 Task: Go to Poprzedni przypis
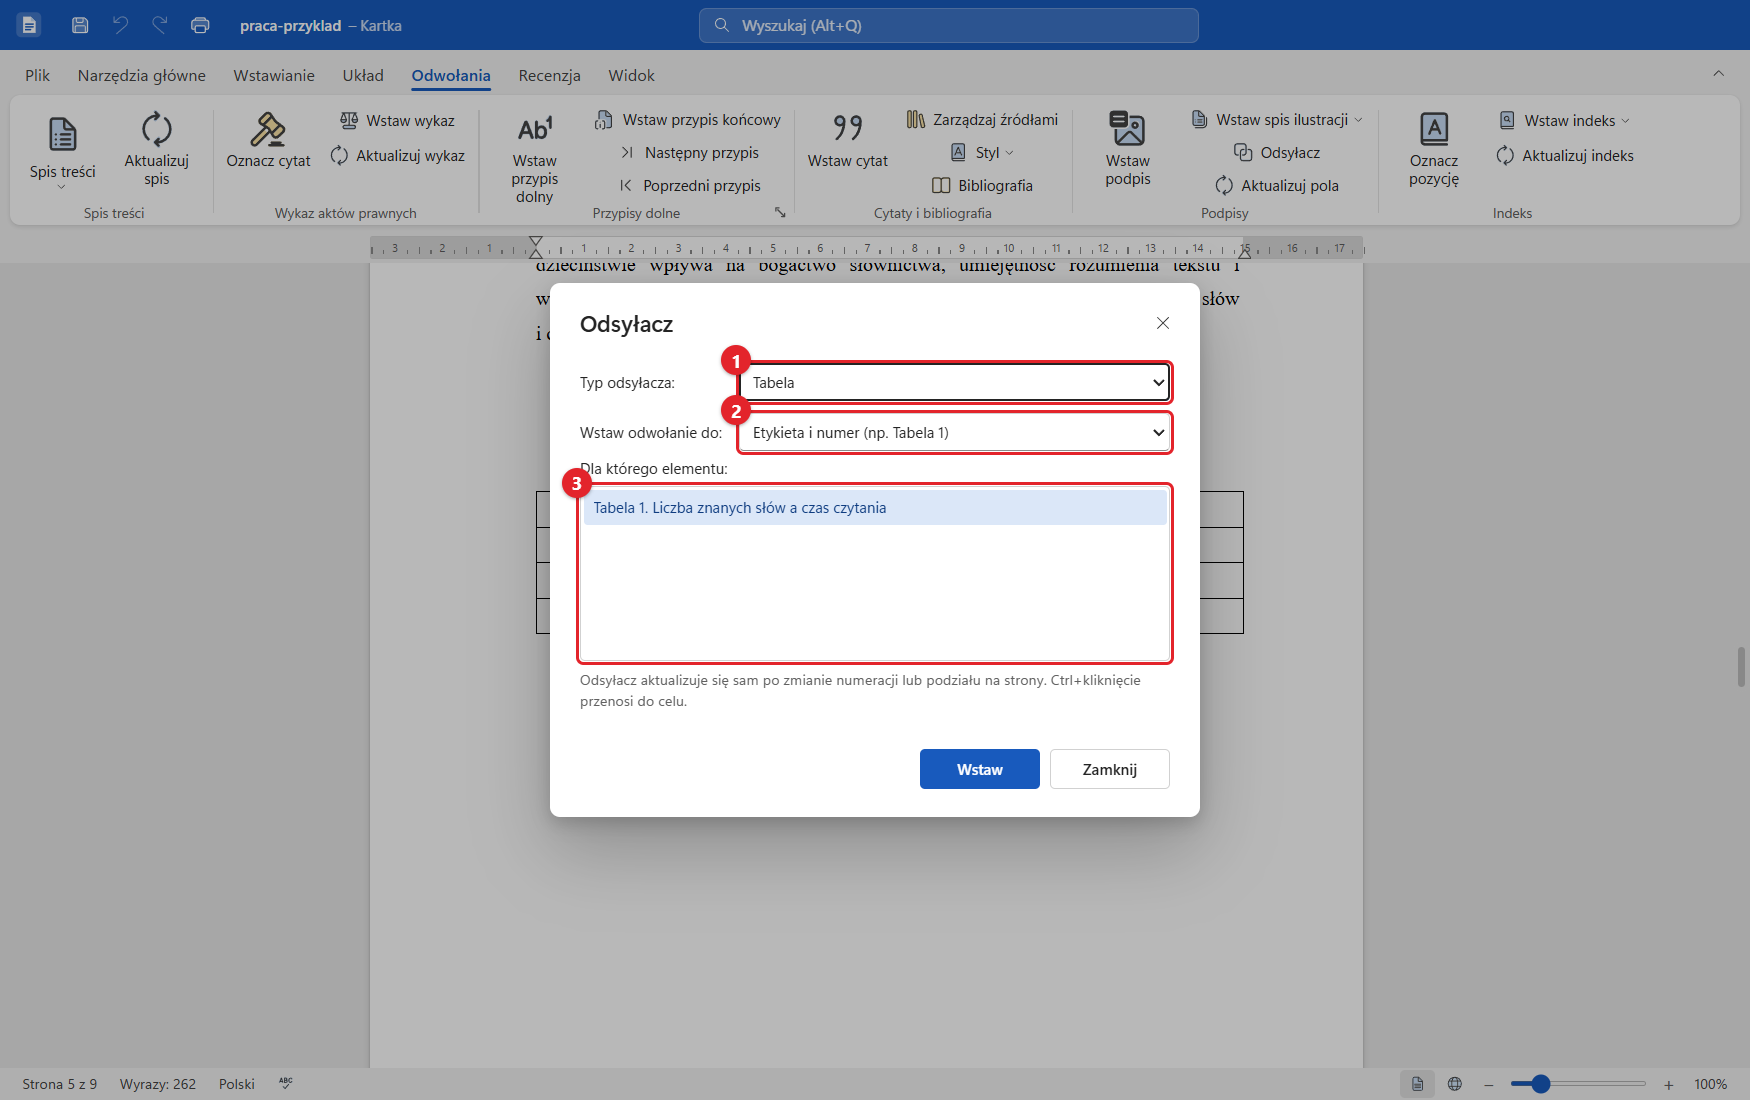[689, 185]
